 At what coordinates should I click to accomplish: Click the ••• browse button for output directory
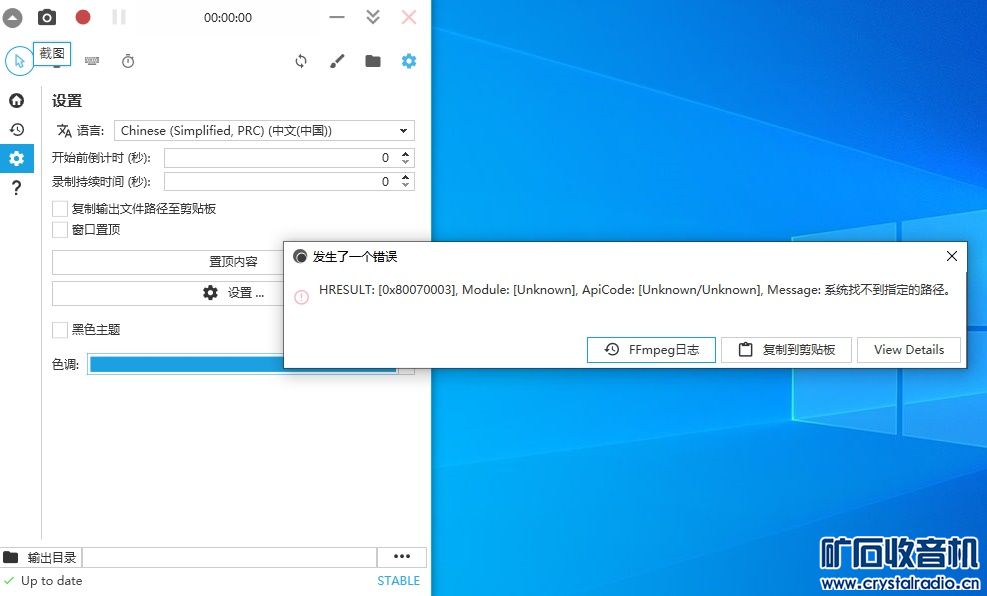402,557
